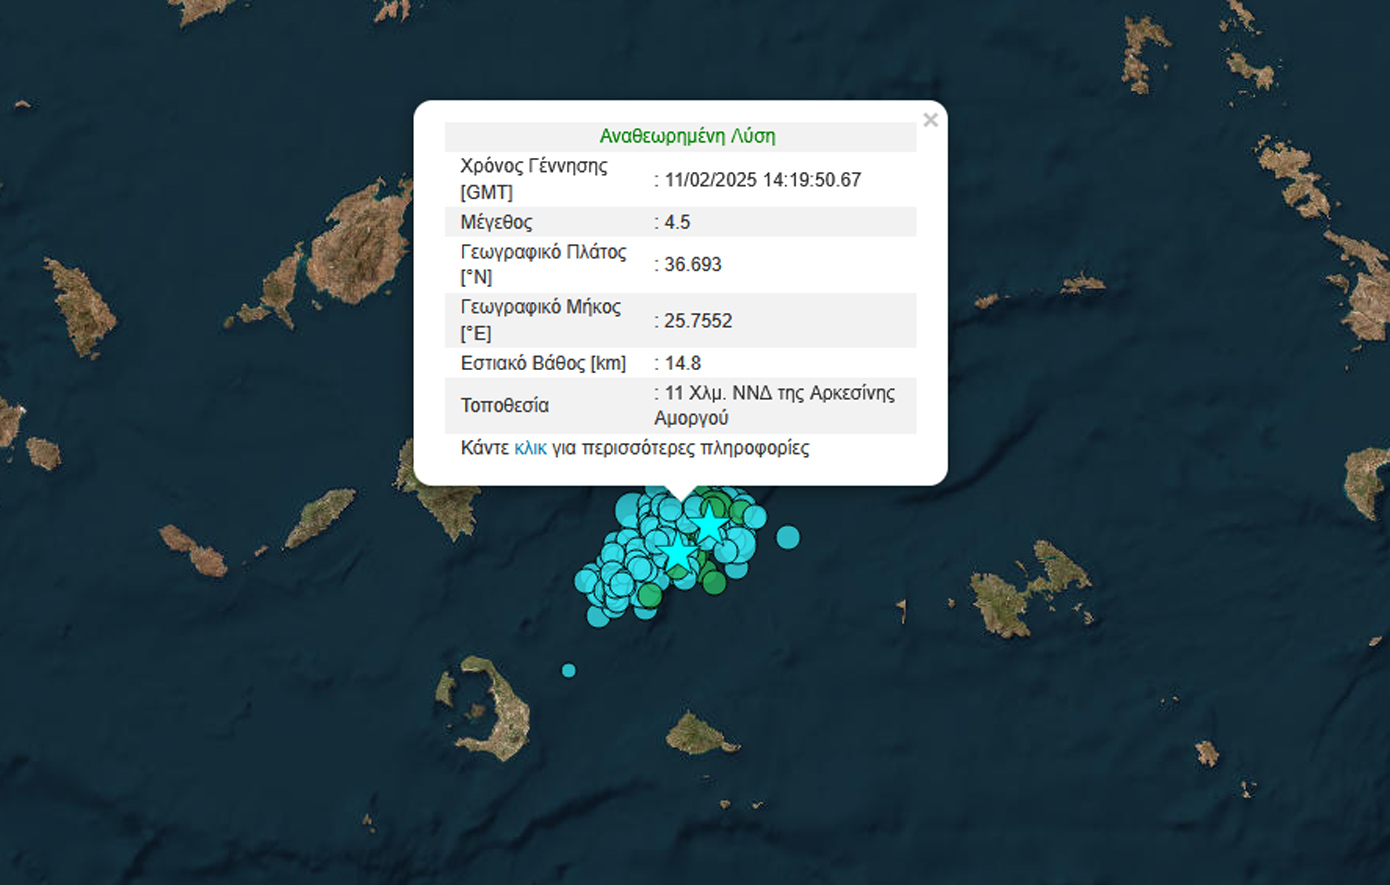Select the isolated cyan circle east of cluster
The width and height of the screenshot is (1390, 885).
pos(788,537)
